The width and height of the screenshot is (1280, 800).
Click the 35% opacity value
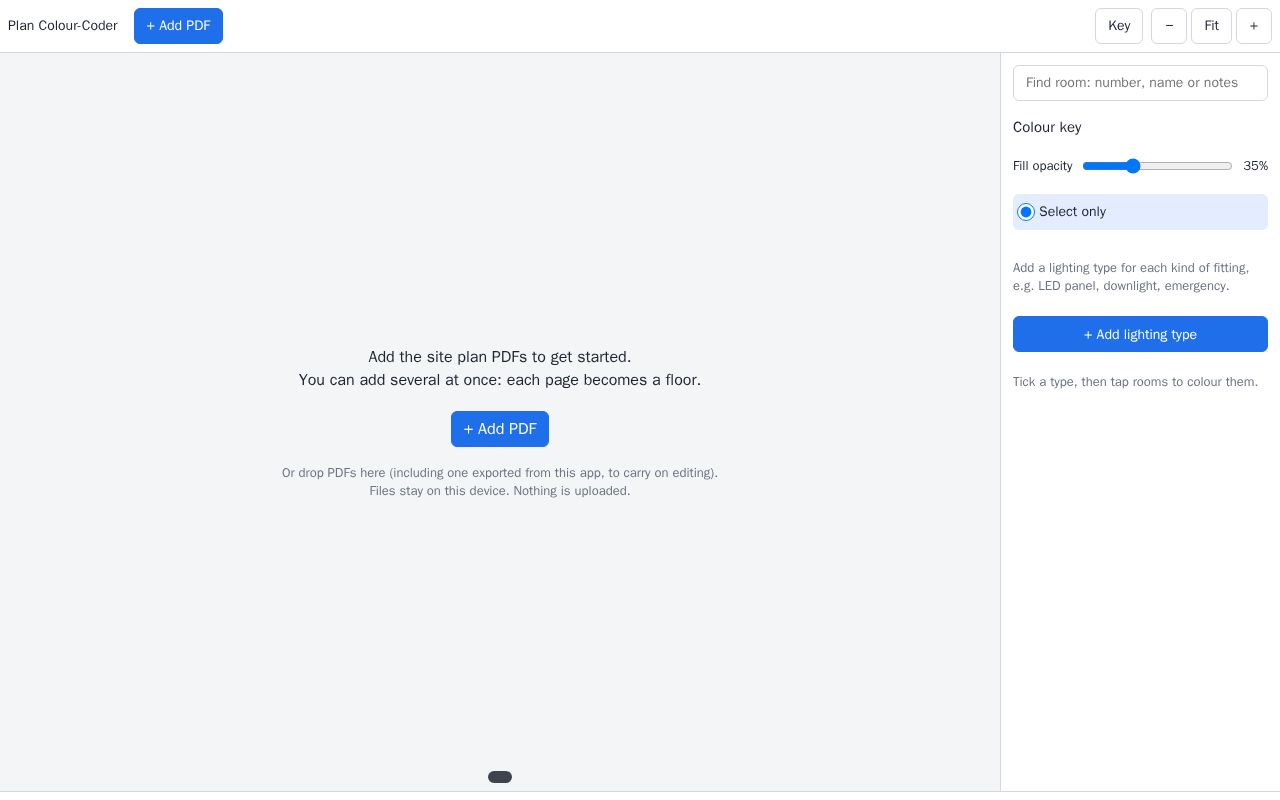(x=1255, y=166)
